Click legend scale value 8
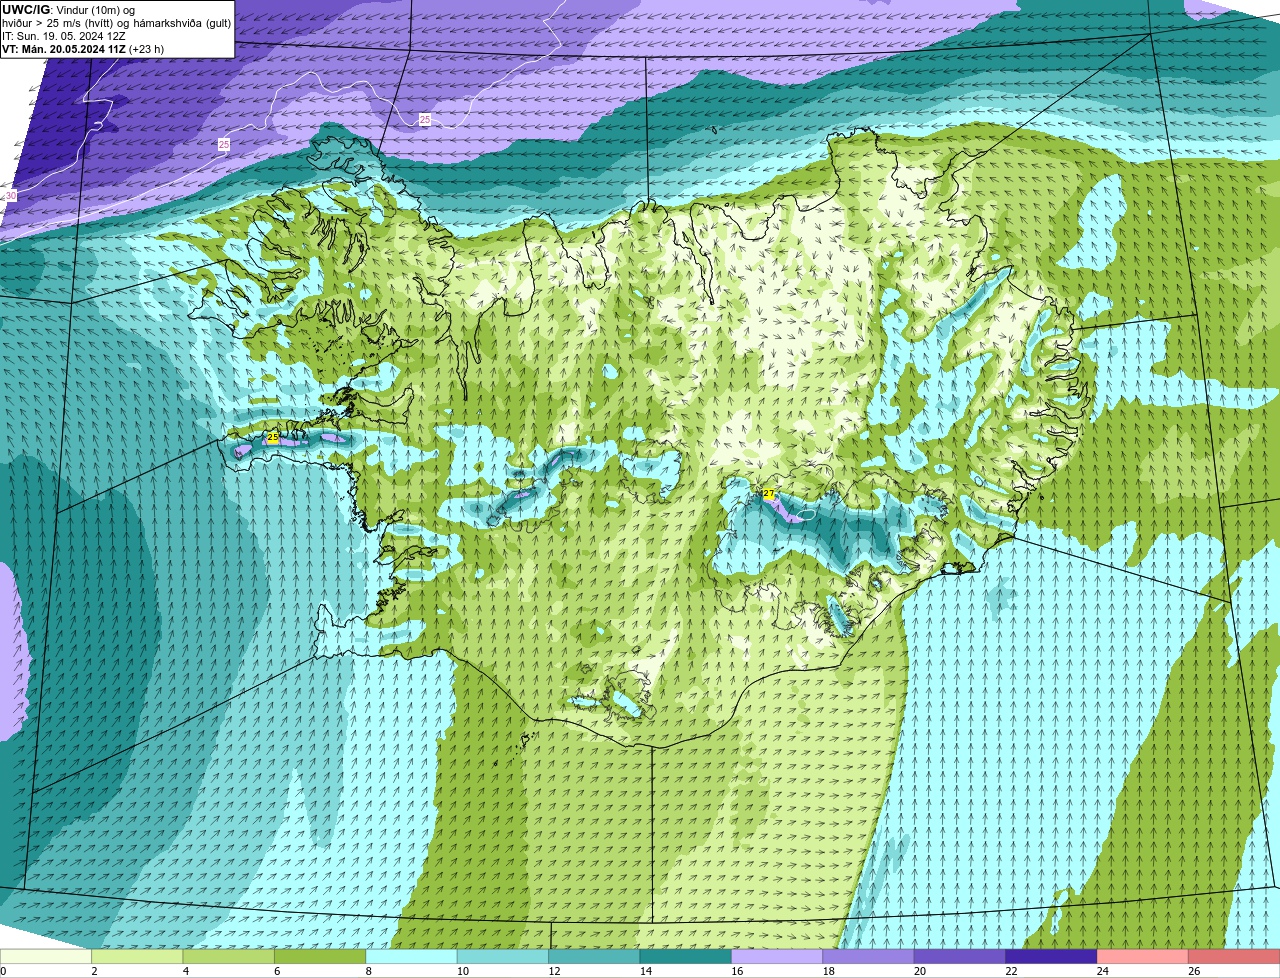 [x=369, y=971]
